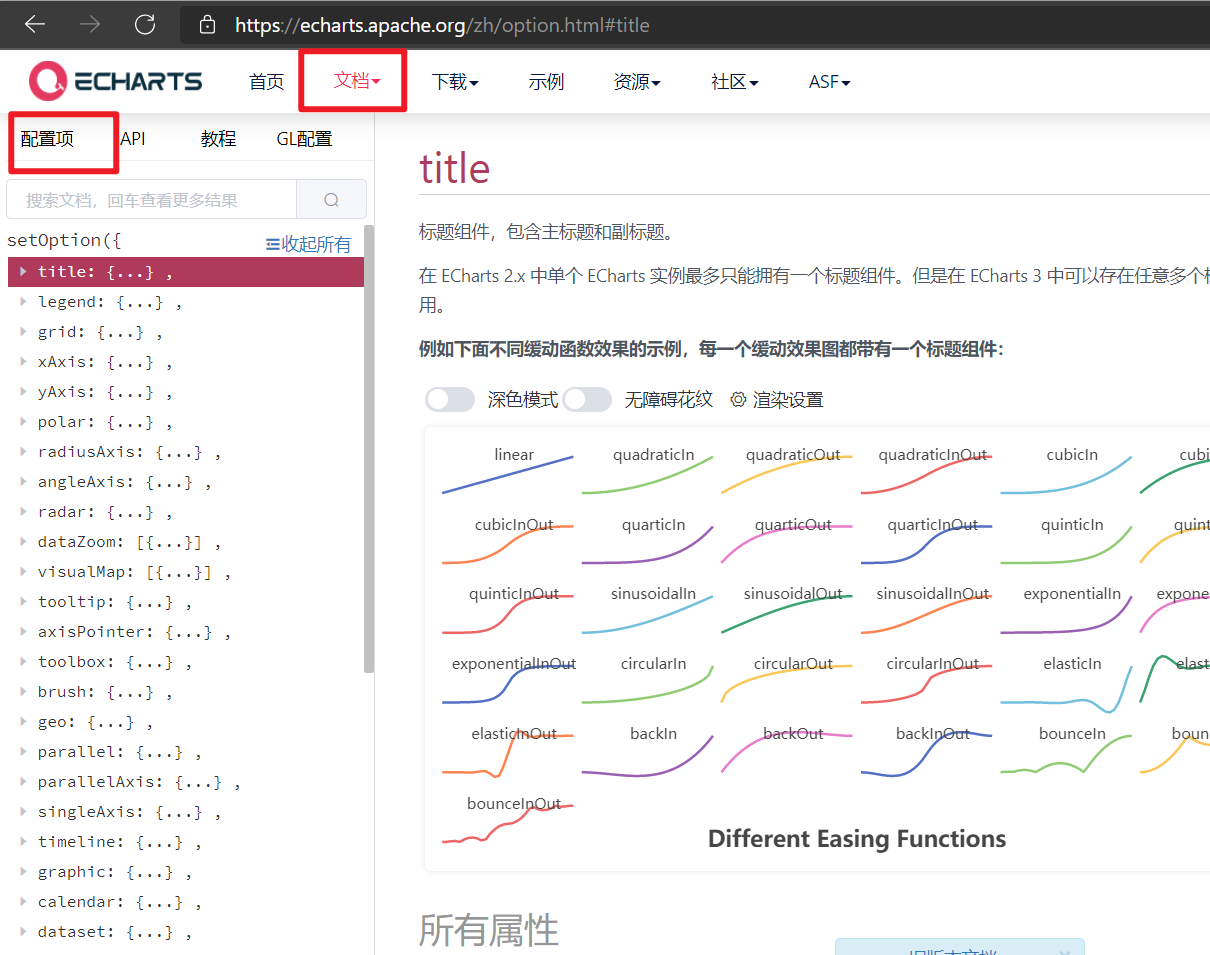Open the 文档 dropdown menu

[x=357, y=80]
